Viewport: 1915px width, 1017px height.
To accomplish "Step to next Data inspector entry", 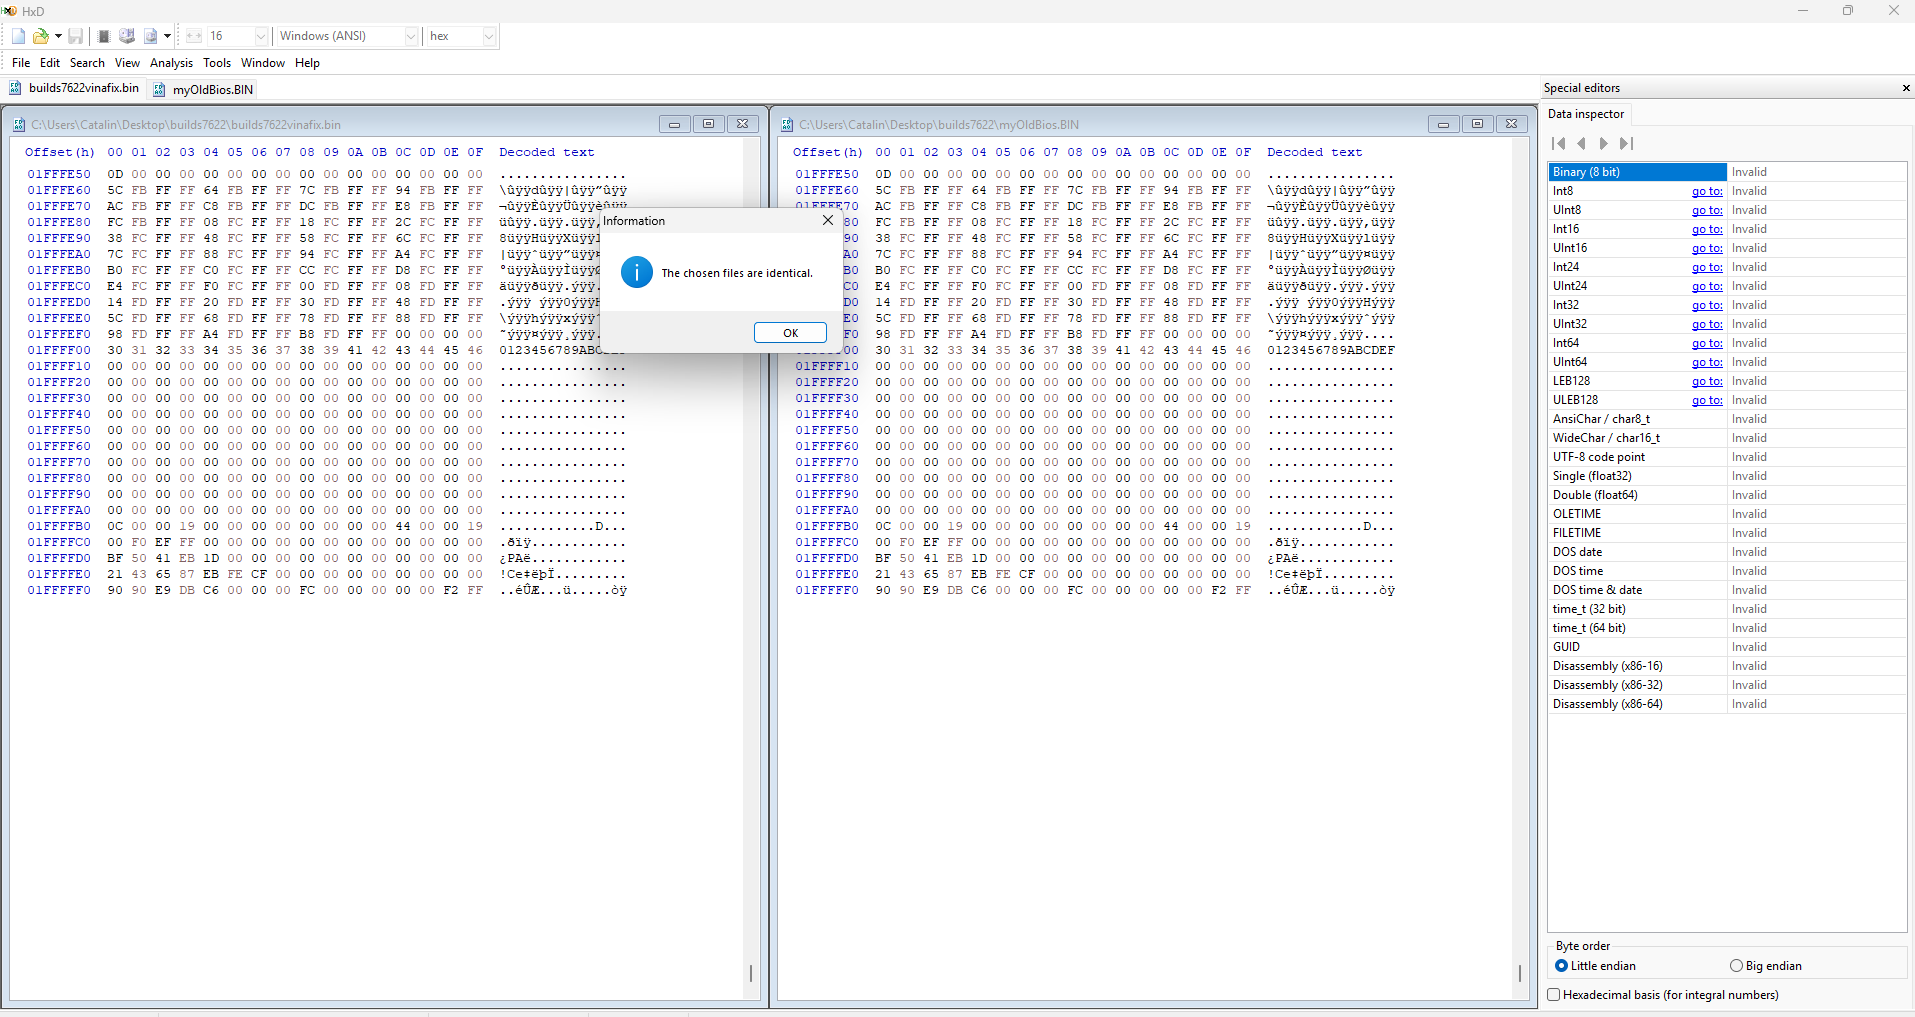I will pos(1602,143).
